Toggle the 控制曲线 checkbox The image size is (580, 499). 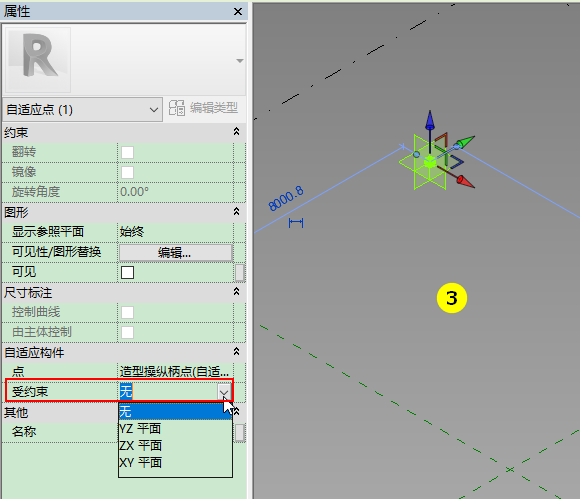coord(127,312)
